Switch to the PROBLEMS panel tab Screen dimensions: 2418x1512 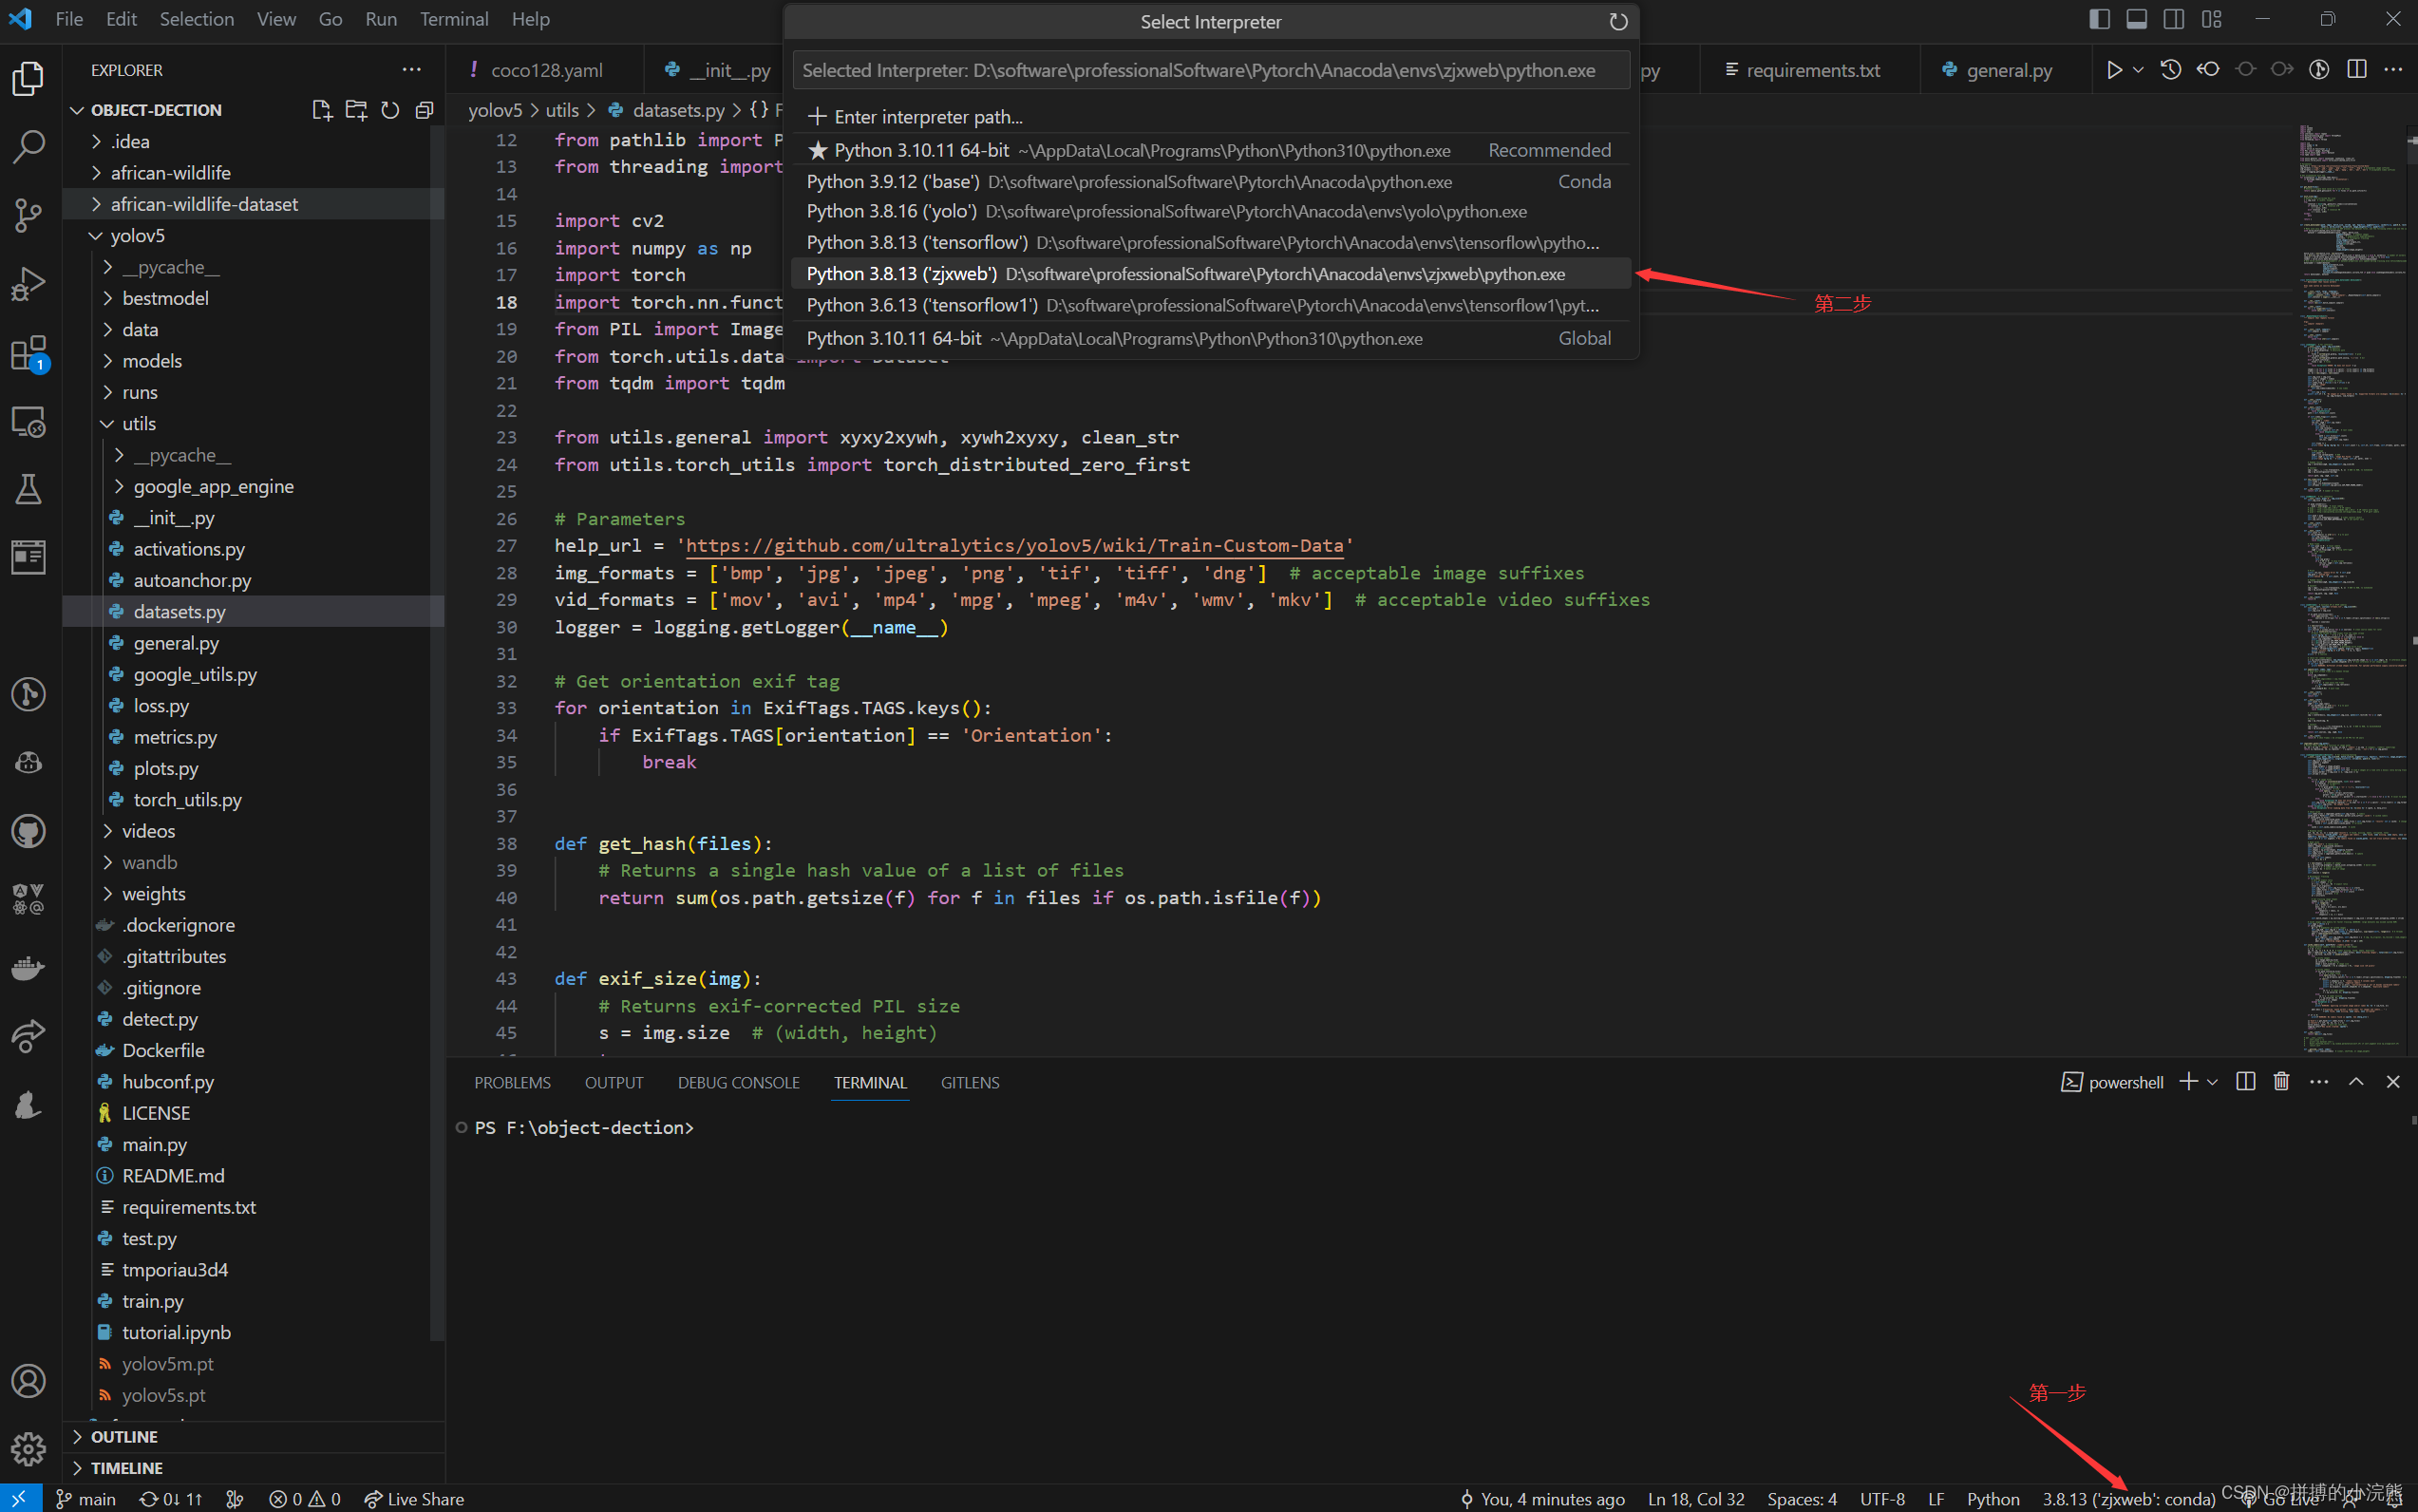[513, 1083]
